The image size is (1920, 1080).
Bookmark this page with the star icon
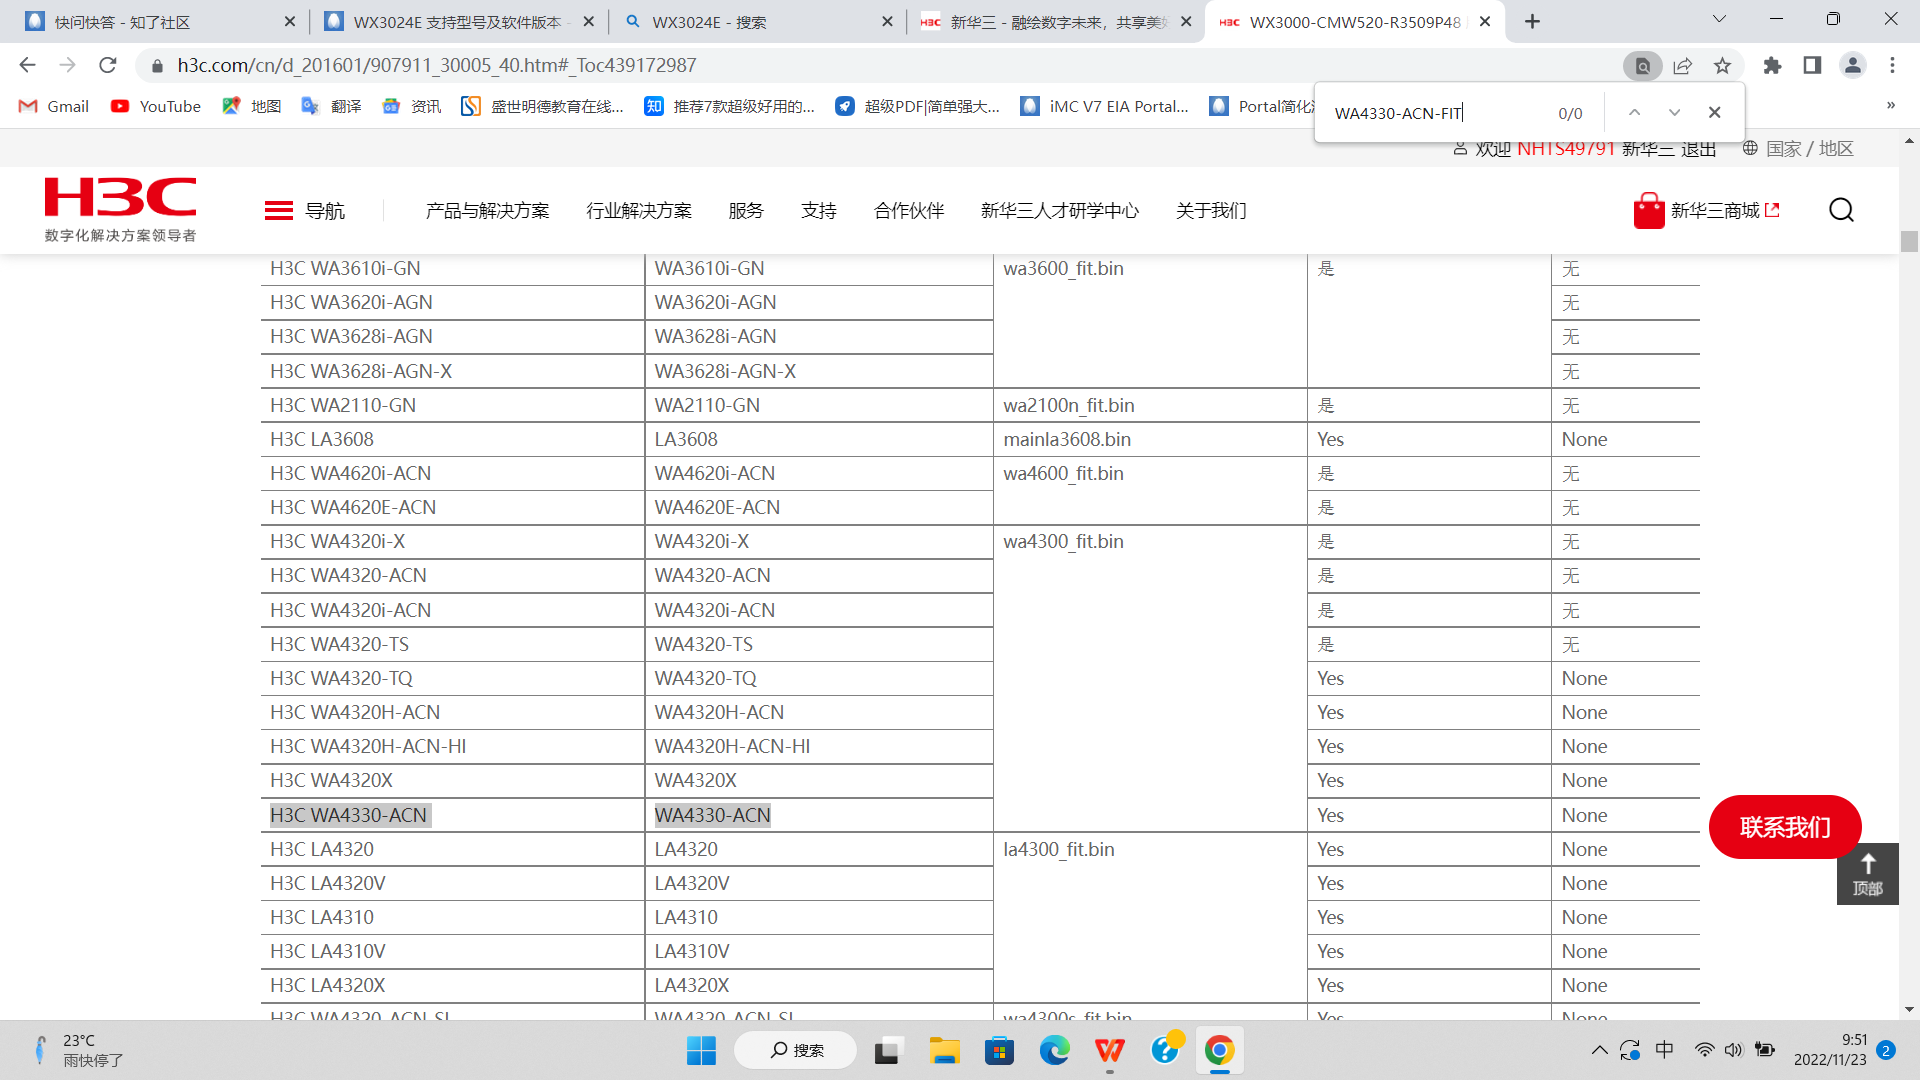pos(1722,66)
